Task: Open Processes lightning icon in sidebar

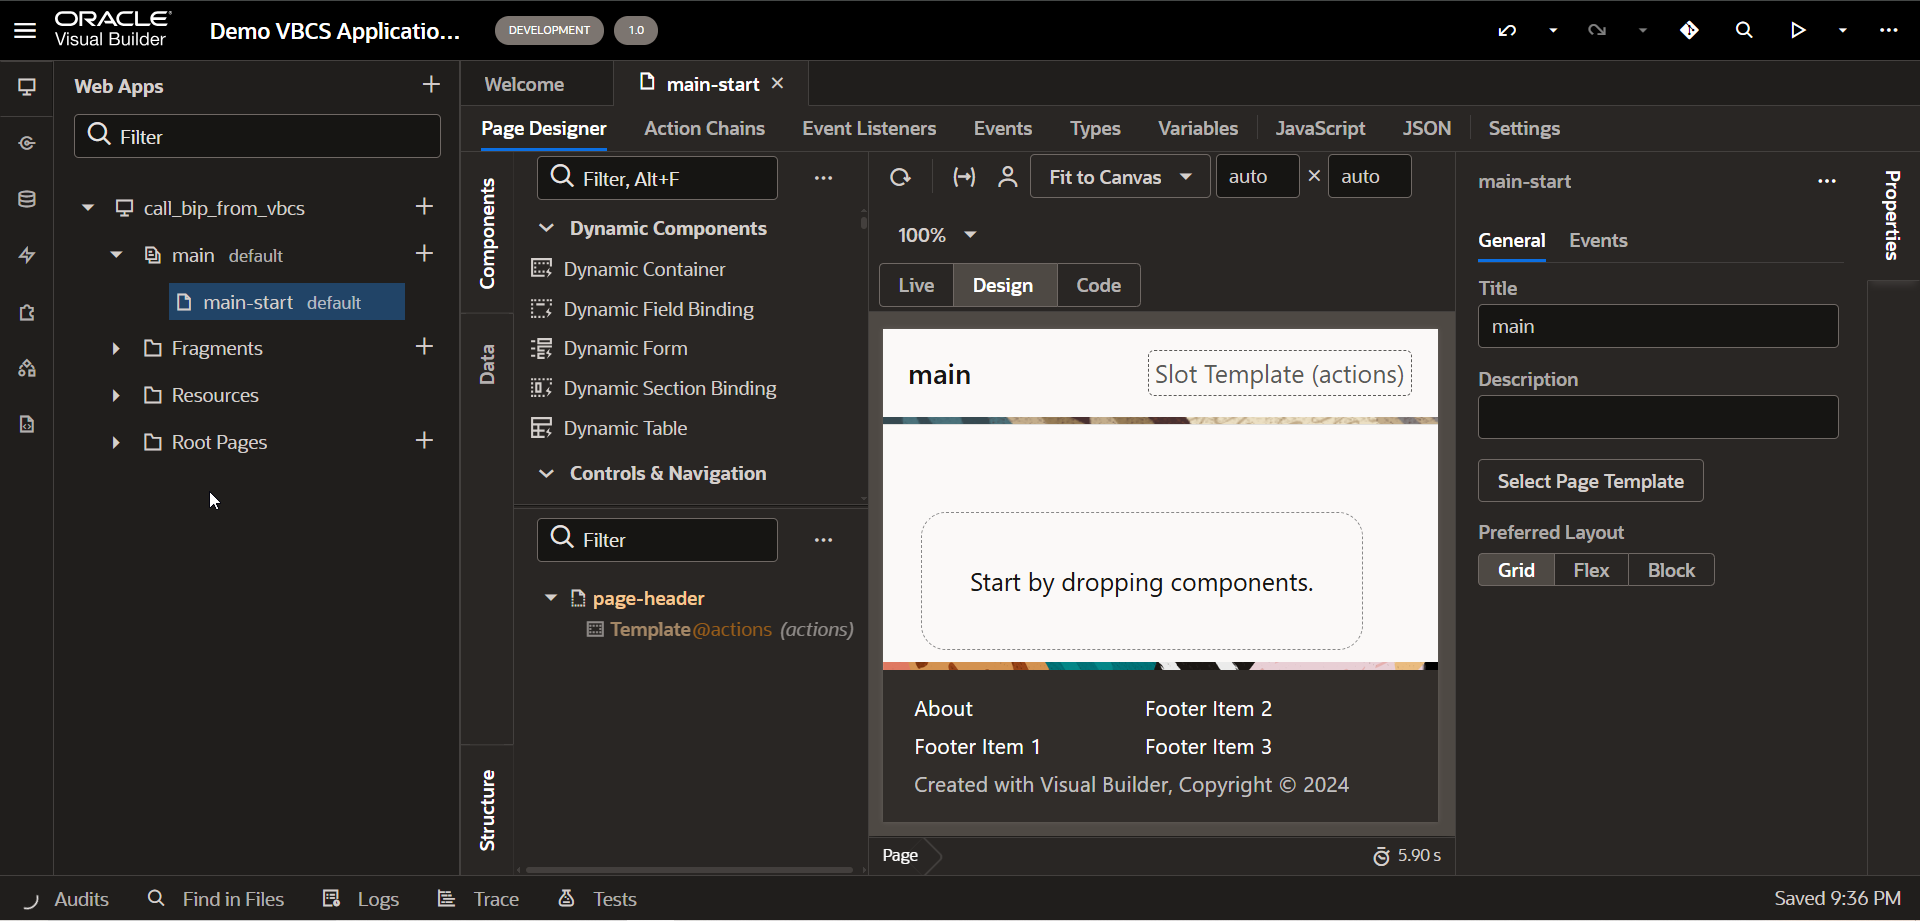Action: [27, 255]
